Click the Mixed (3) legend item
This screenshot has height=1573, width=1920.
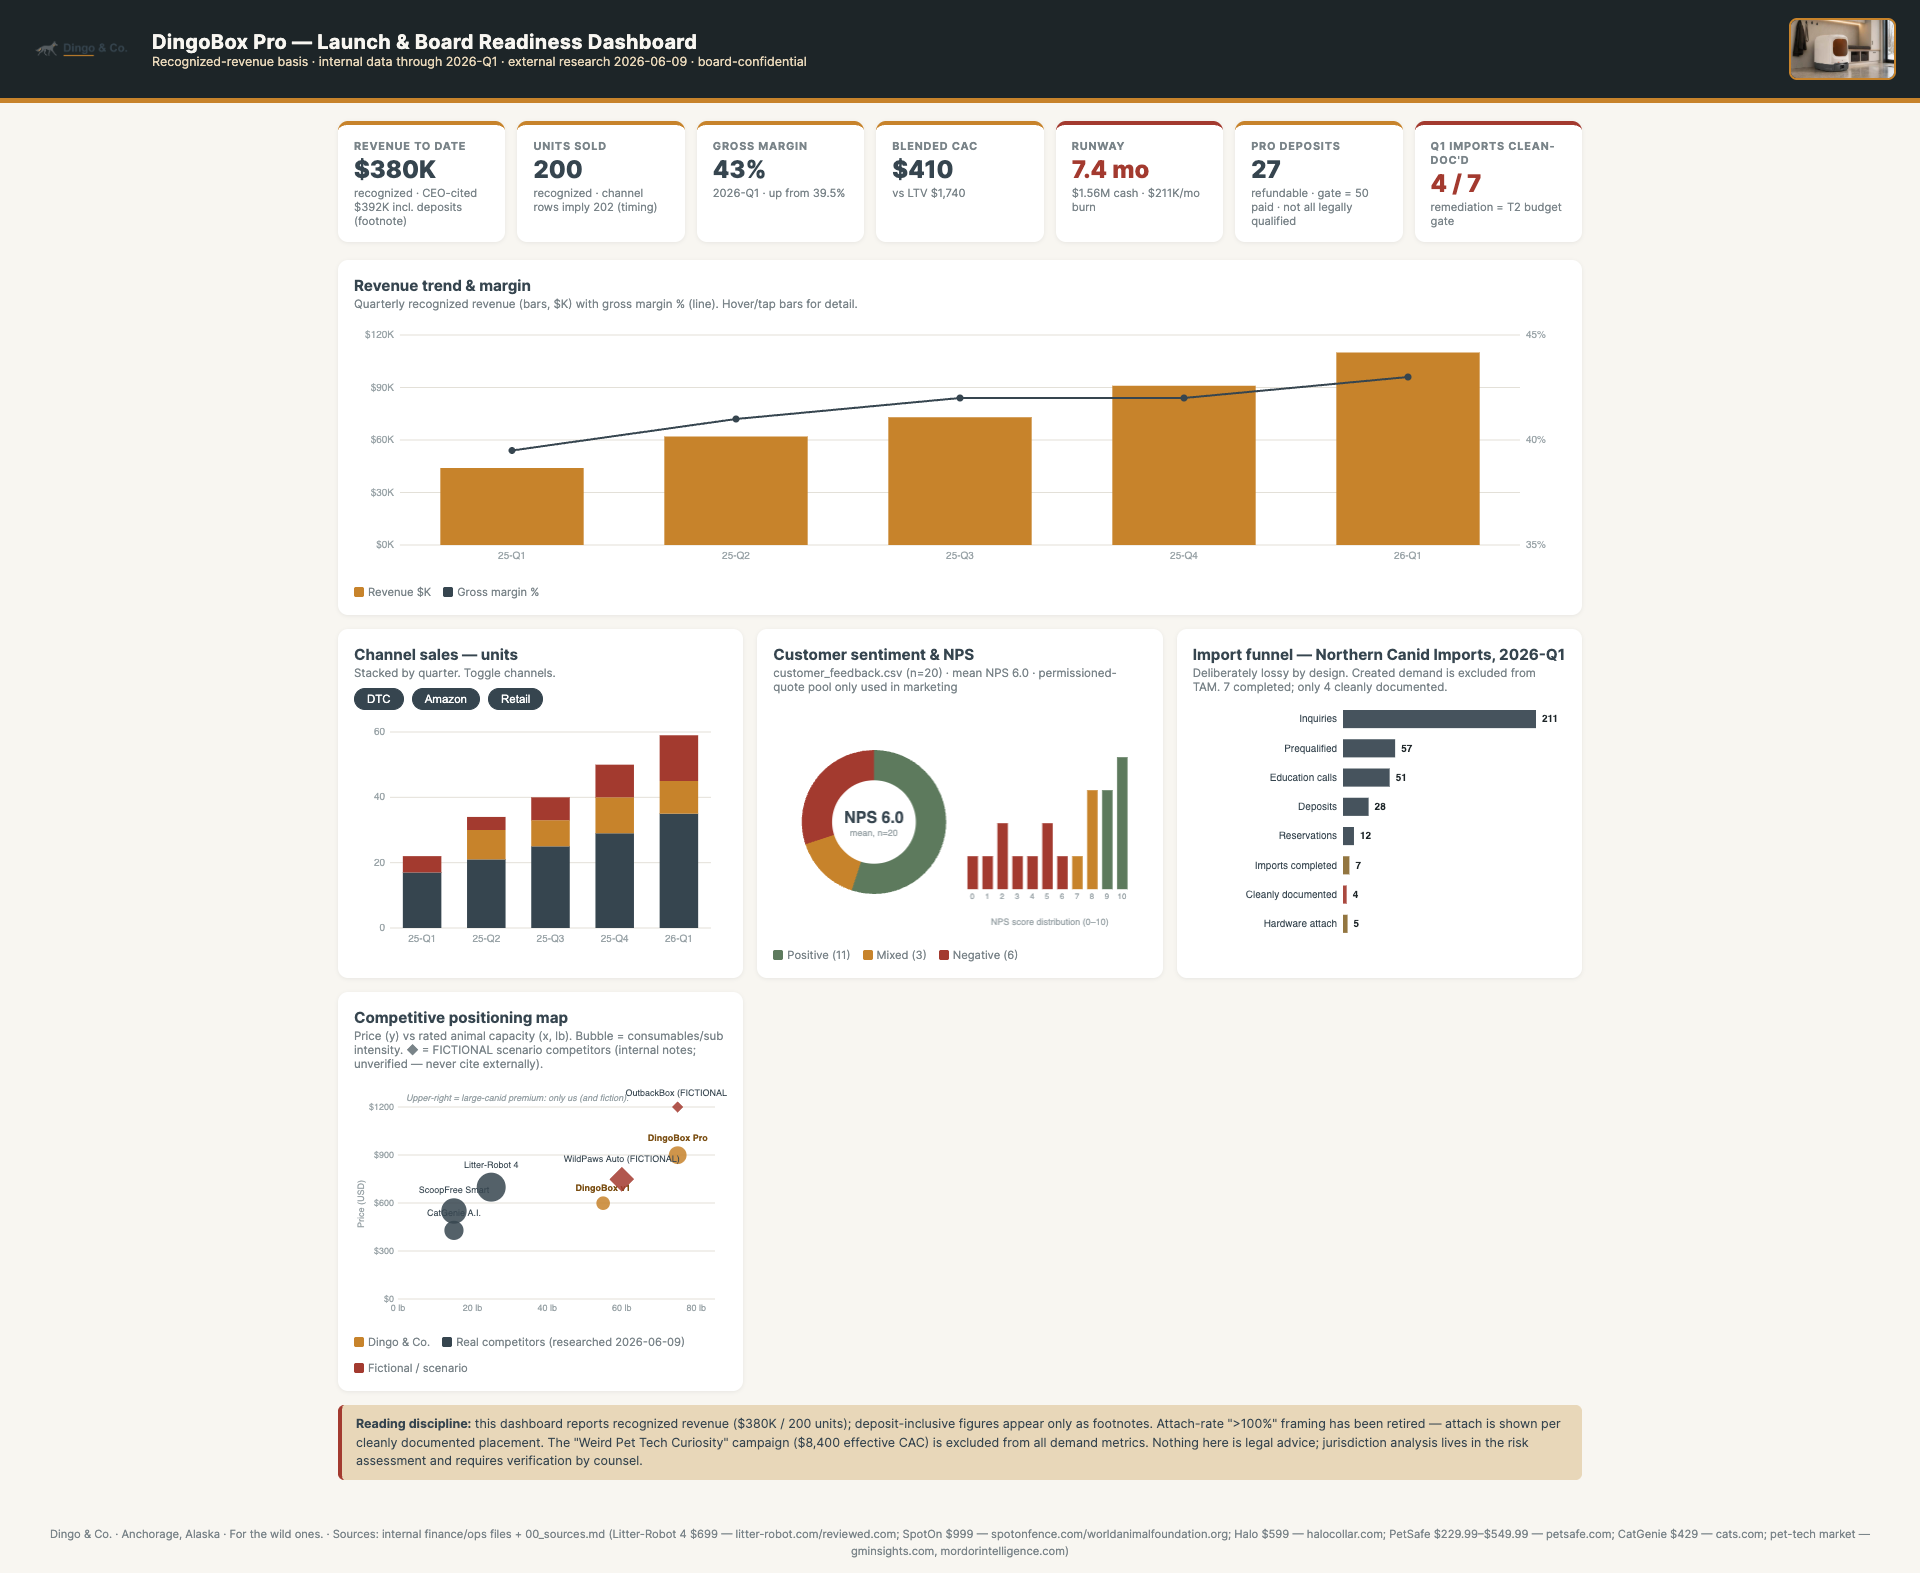(x=895, y=955)
